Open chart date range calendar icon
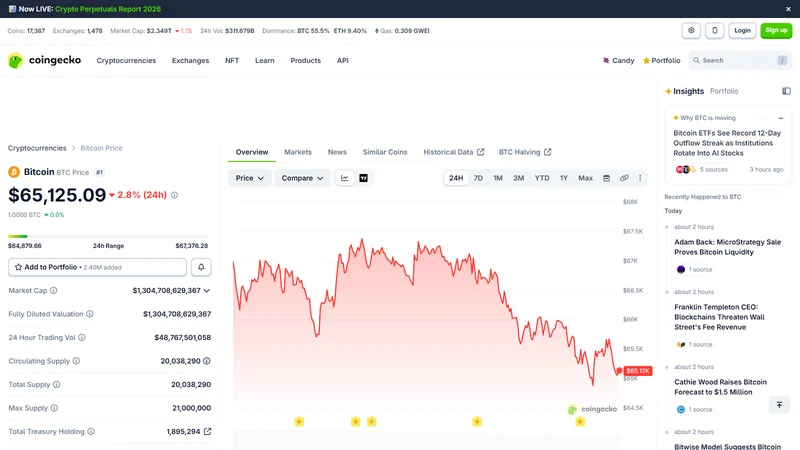The height and width of the screenshot is (450, 800). tap(606, 178)
